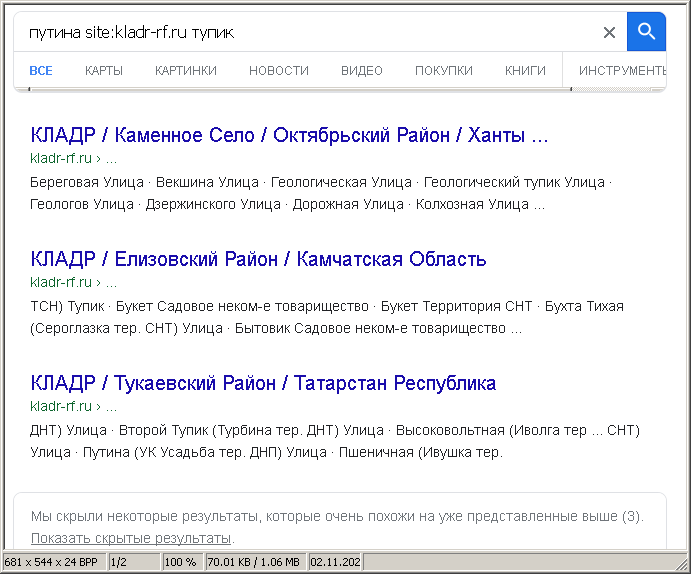The image size is (691, 574).
Task: Switch to the КАРТЫ tab
Action: (x=104, y=70)
